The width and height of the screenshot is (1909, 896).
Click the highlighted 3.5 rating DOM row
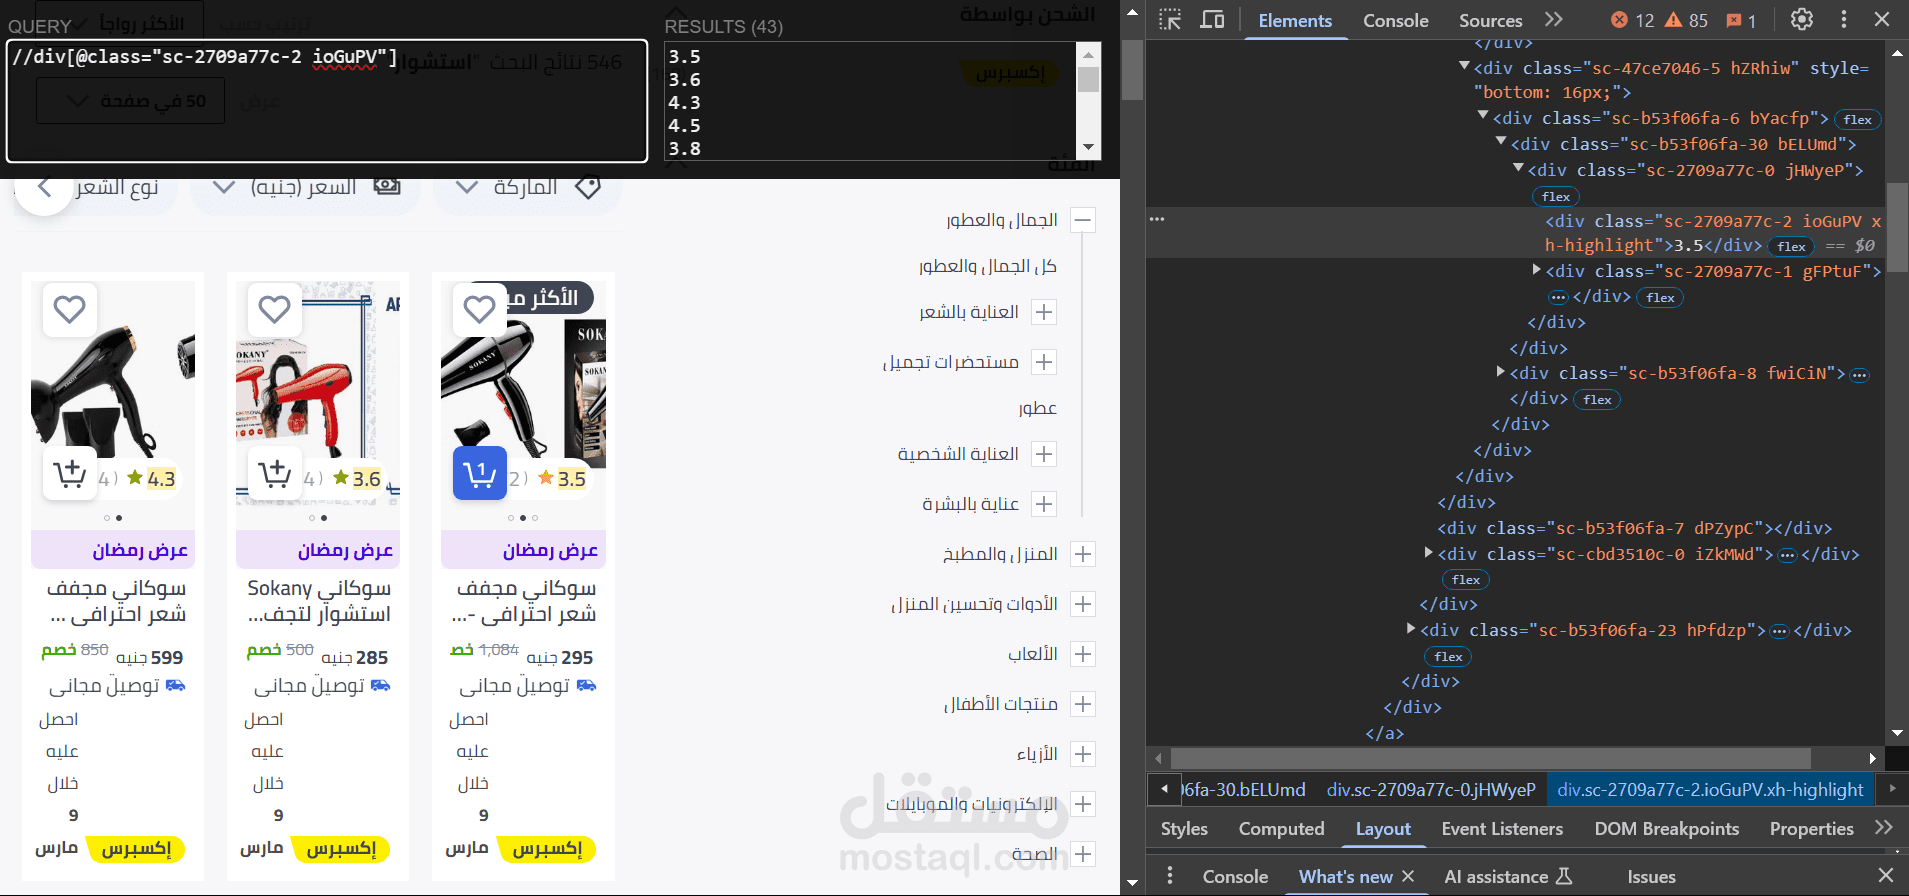pos(1515,233)
